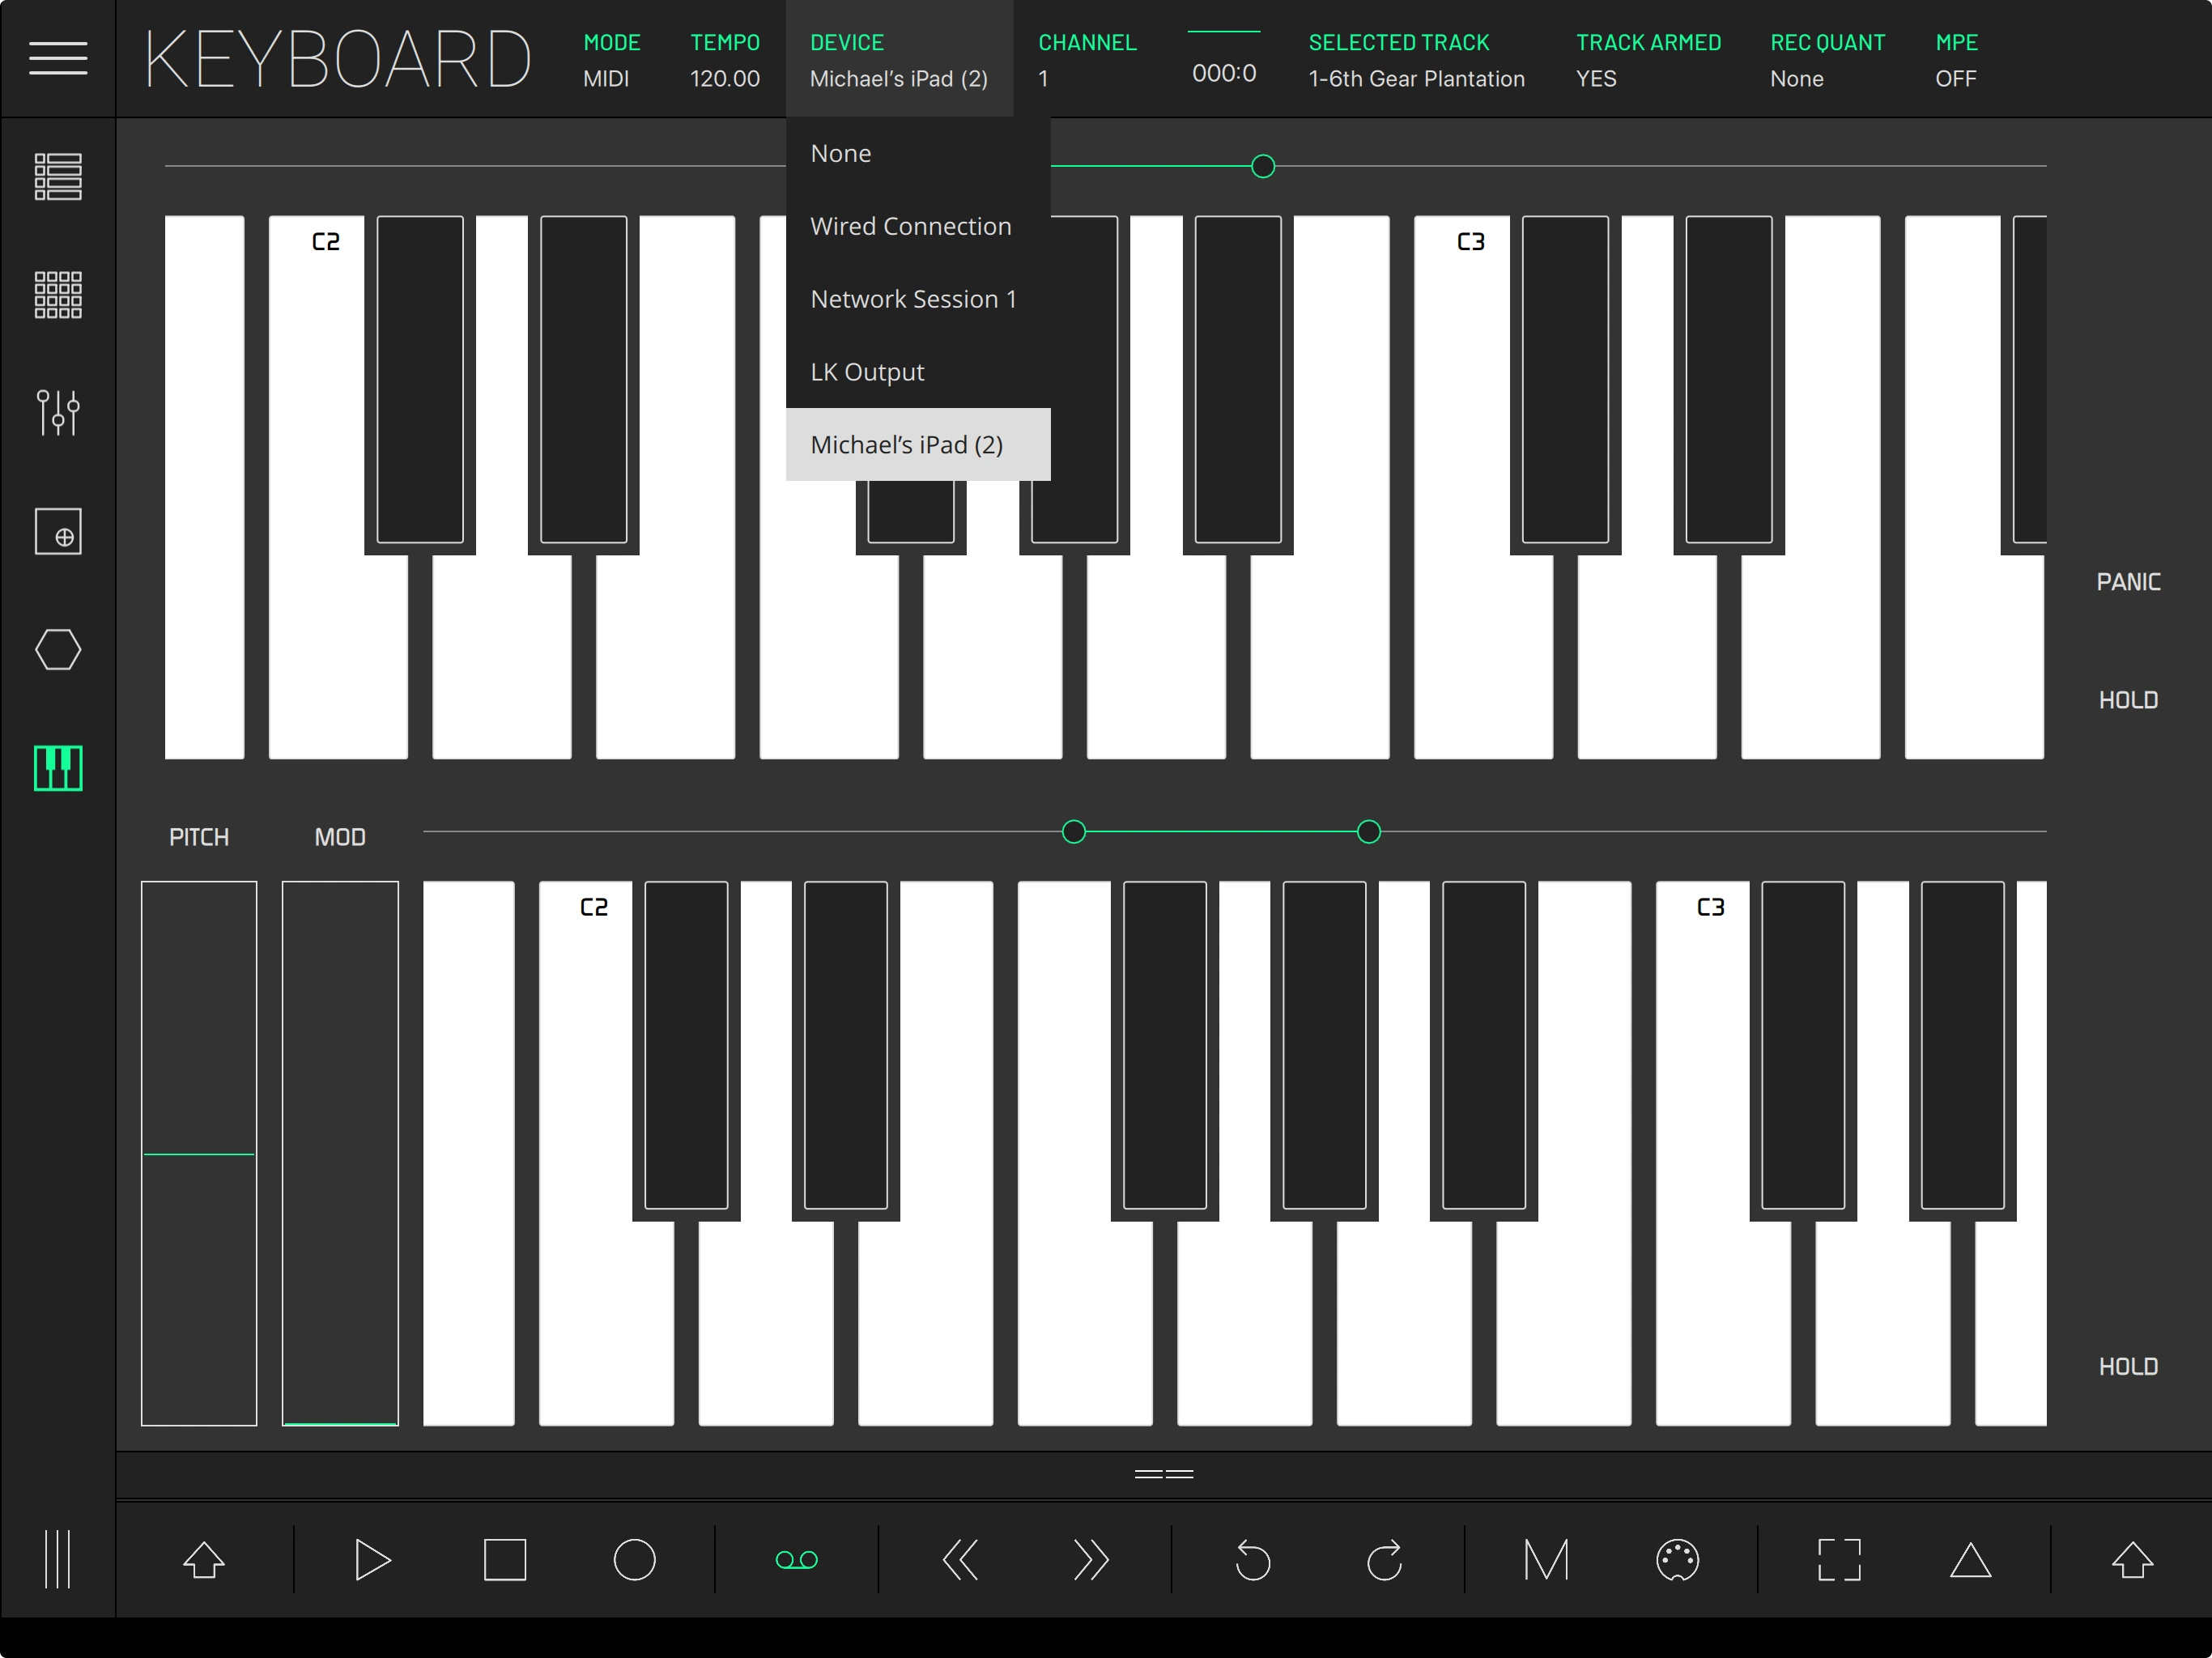Open the matrix grid view icon
2212x1658 pixels.
[58, 295]
